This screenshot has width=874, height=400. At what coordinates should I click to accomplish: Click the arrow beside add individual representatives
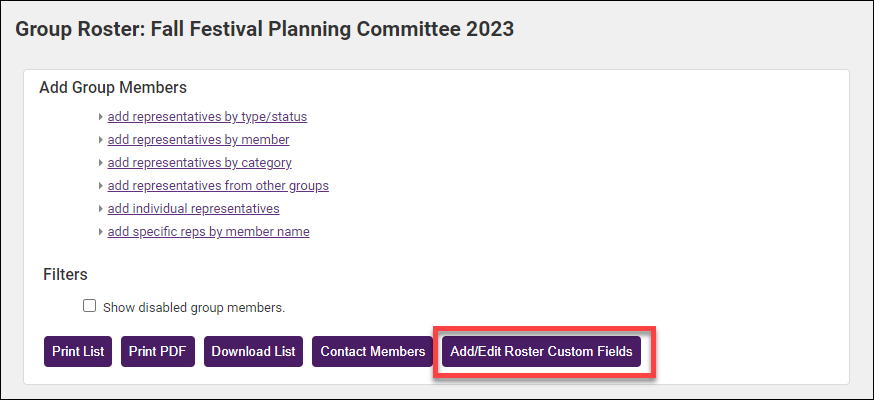(101, 209)
